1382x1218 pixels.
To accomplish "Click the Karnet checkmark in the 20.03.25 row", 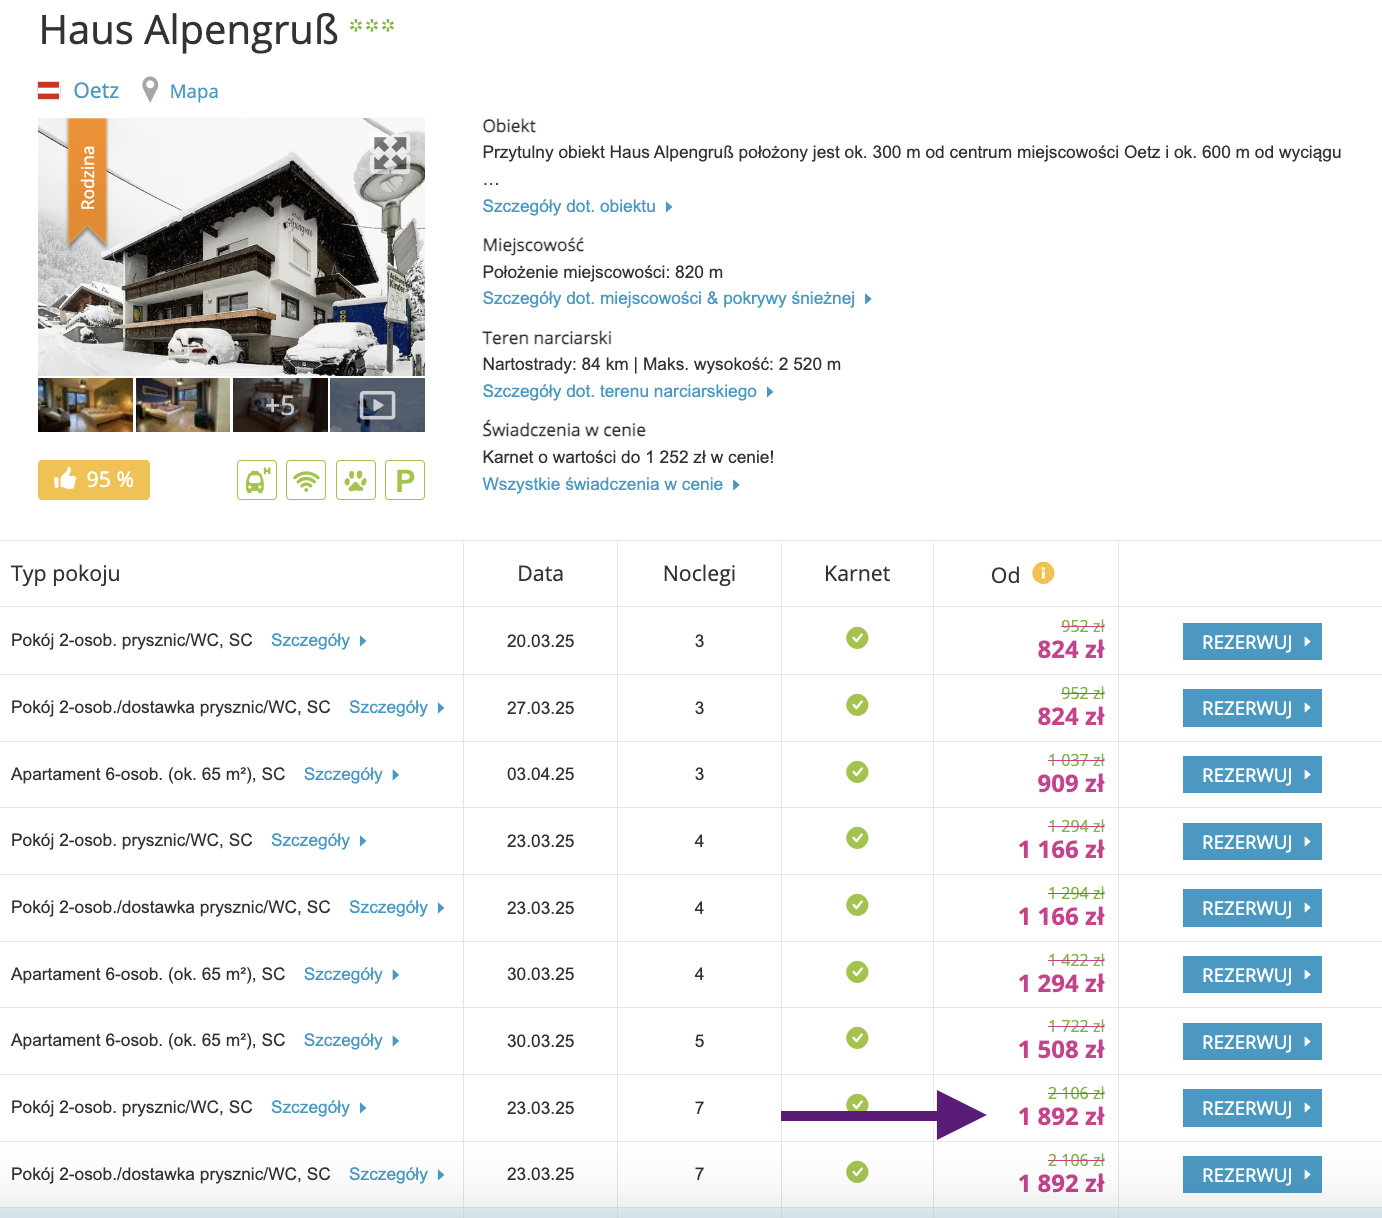I will pos(857,638).
